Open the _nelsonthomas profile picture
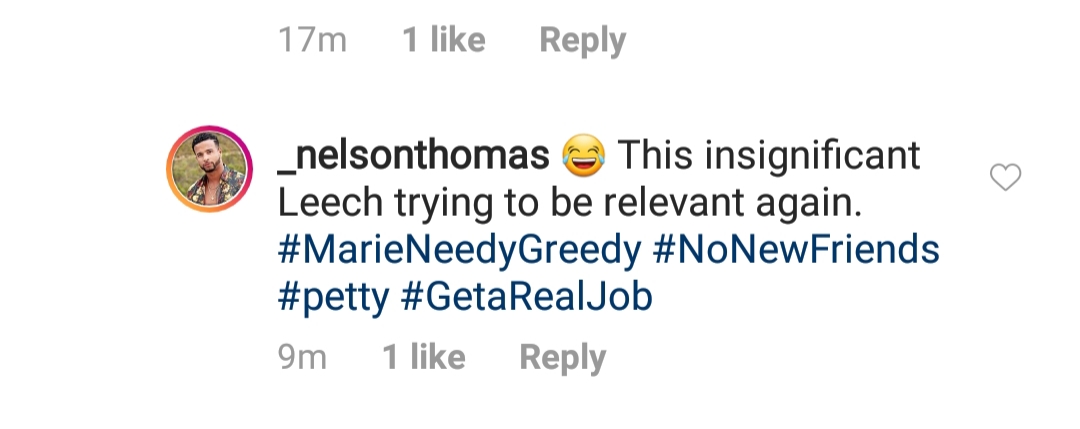Viewport: 1080px width, 429px height. pos(209,169)
